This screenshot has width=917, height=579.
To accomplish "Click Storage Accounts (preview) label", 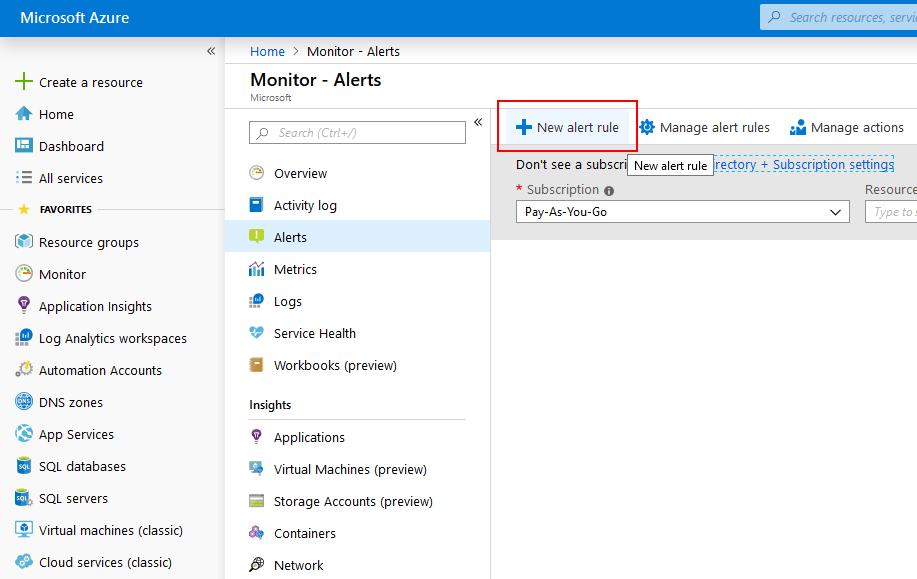I will pos(353,501).
